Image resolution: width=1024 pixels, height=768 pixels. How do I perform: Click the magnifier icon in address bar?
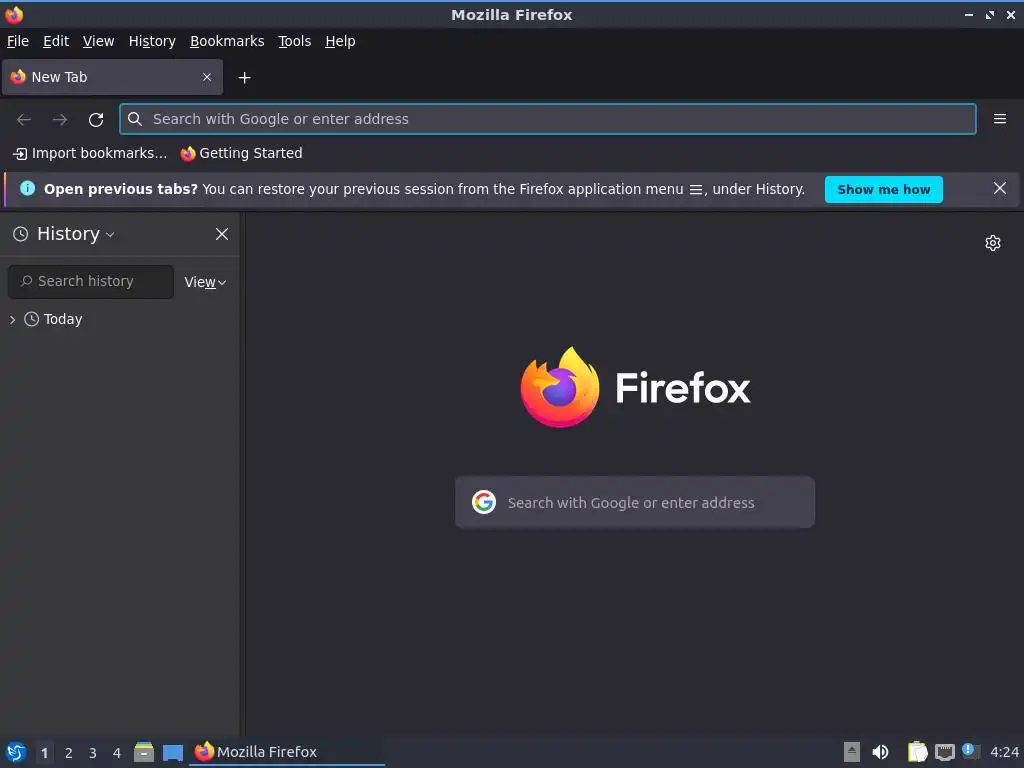pos(135,119)
